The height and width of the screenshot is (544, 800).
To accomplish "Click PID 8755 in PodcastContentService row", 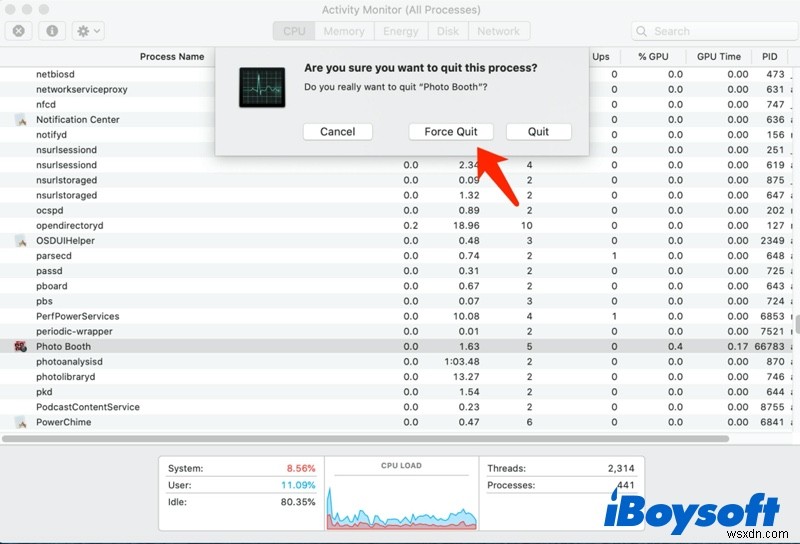I will coord(772,407).
